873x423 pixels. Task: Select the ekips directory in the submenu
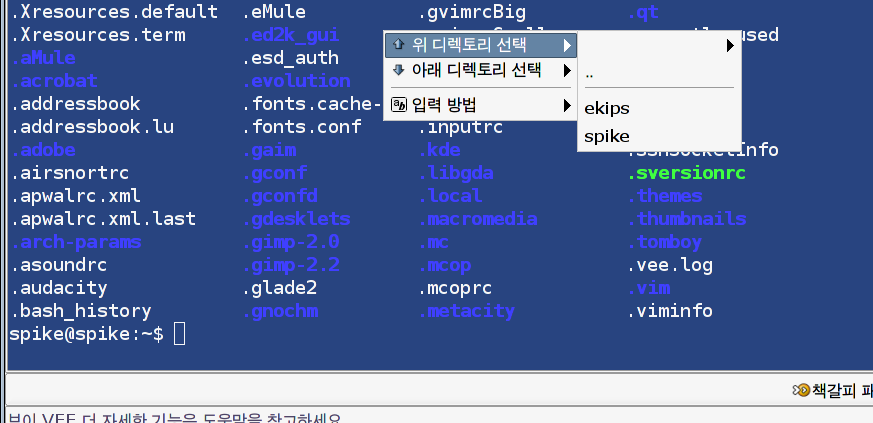click(x=606, y=108)
